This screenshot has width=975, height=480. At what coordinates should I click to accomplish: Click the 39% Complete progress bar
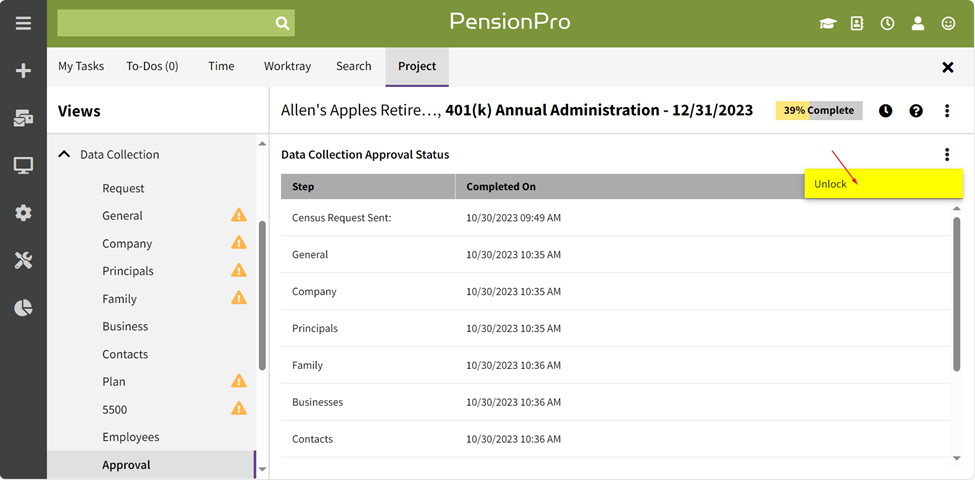pos(819,111)
